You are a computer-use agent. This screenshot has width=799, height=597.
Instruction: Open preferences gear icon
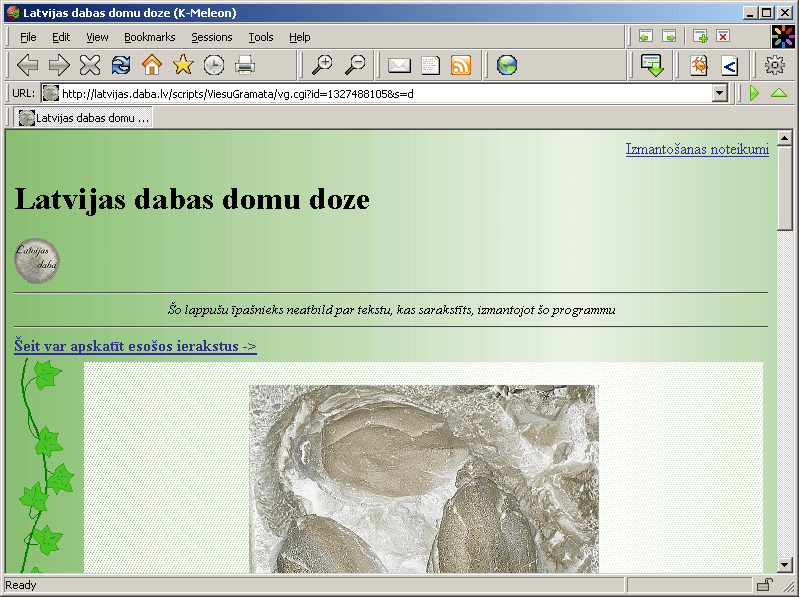775,65
